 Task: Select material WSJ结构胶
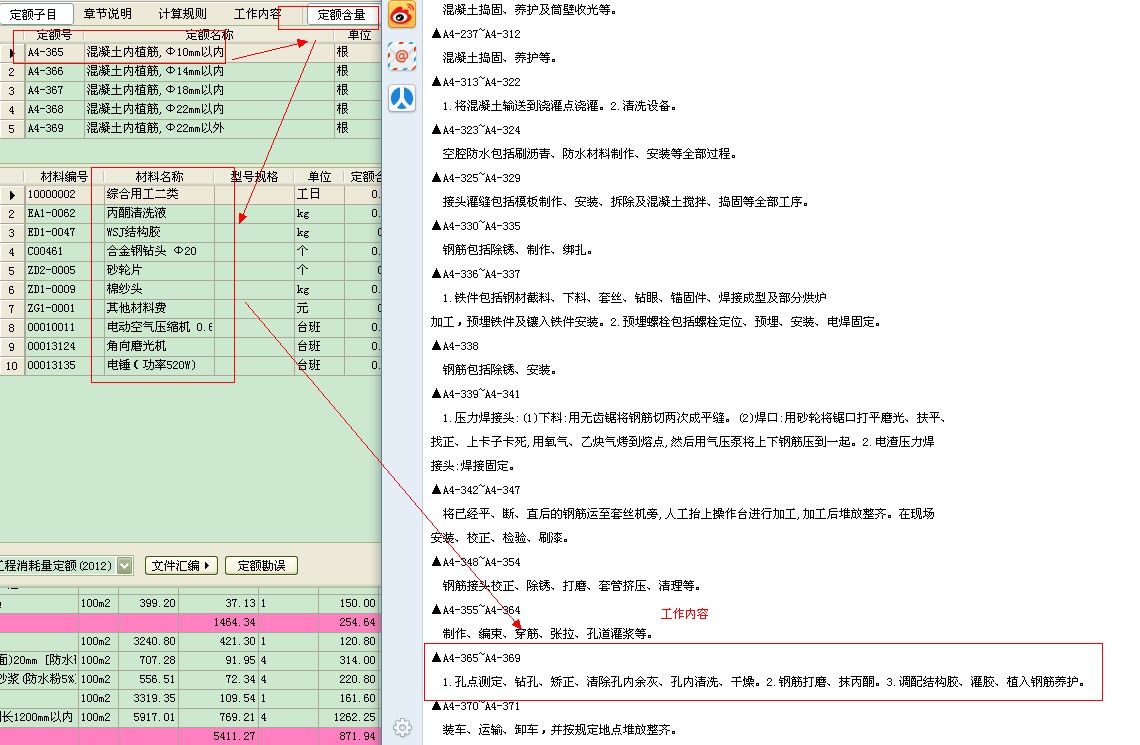click(134, 232)
